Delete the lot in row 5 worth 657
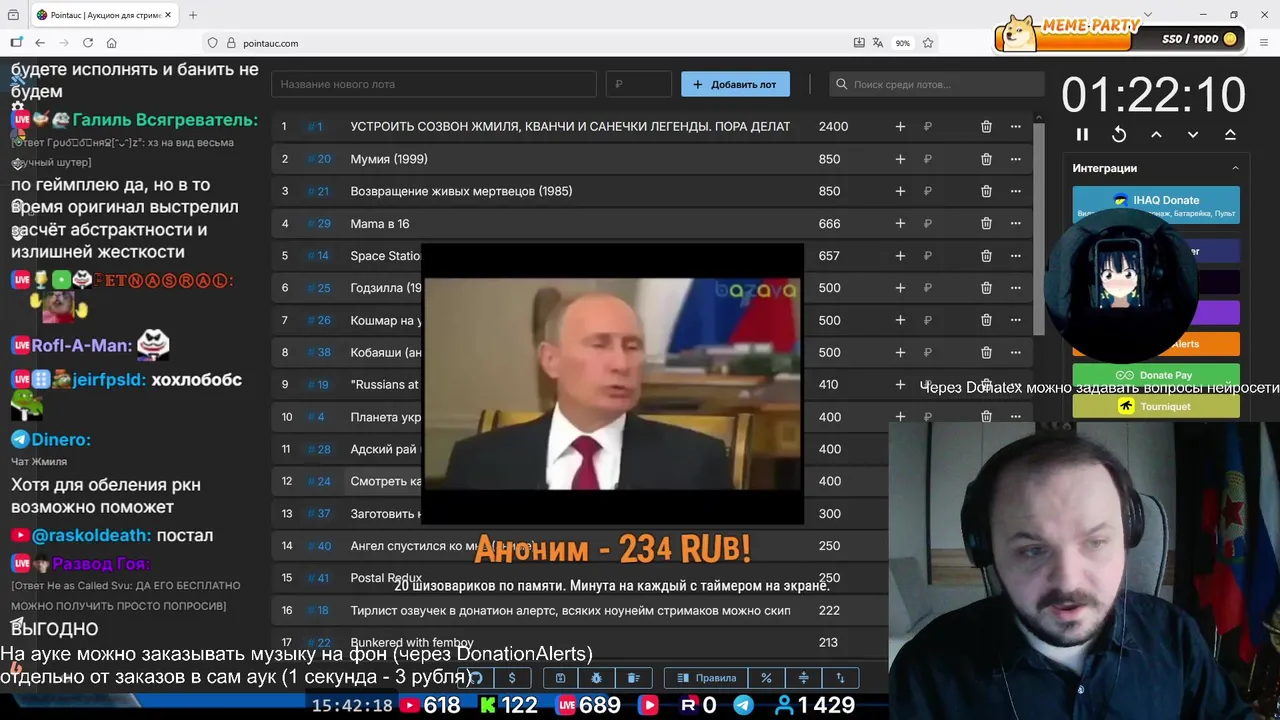The width and height of the screenshot is (1280, 720). click(986, 256)
